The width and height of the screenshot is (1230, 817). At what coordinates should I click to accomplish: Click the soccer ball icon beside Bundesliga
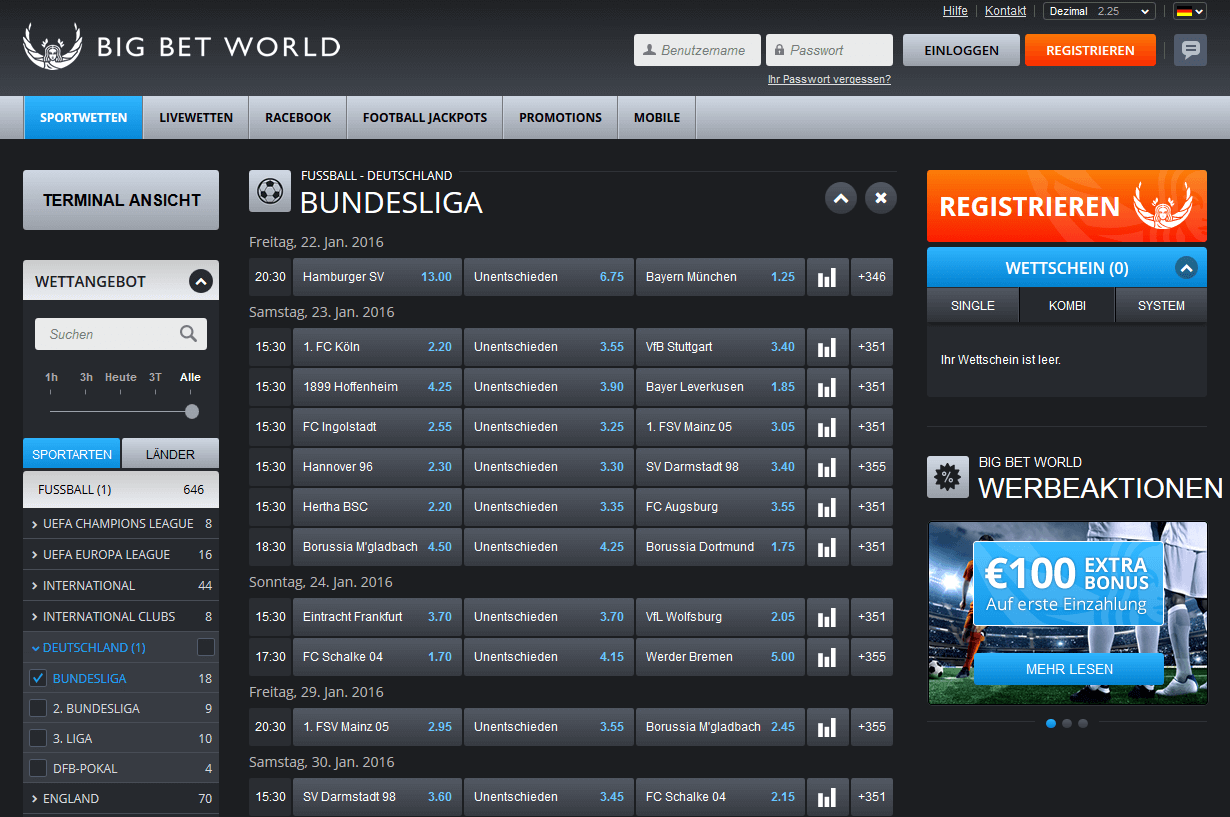coord(270,191)
